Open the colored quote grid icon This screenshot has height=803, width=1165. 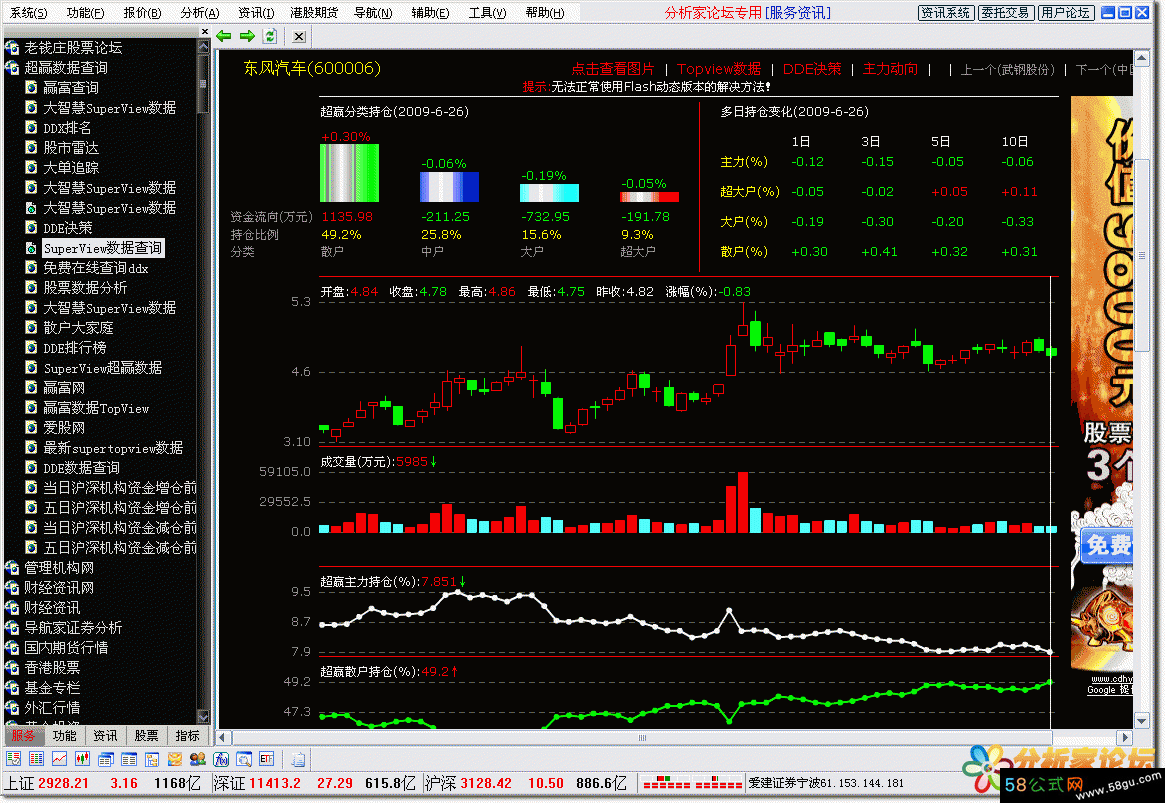point(36,759)
